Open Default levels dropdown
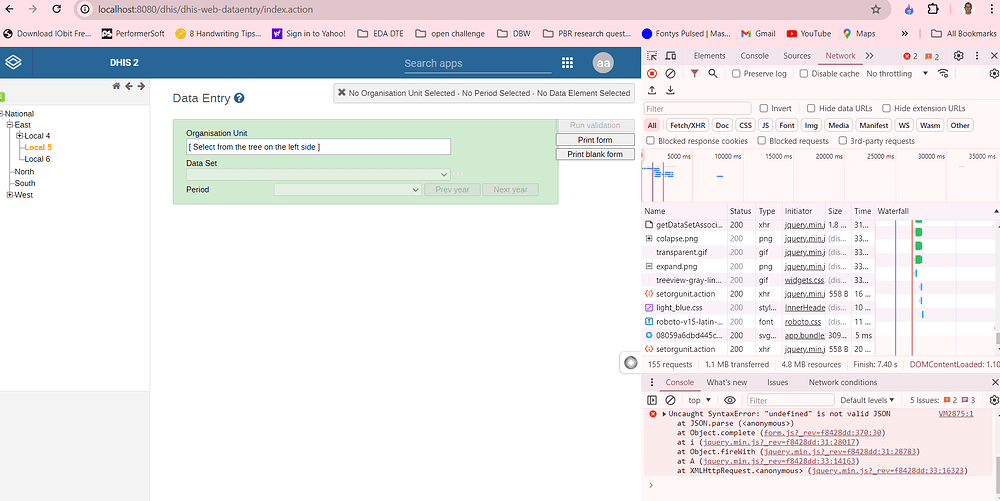 (x=867, y=400)
